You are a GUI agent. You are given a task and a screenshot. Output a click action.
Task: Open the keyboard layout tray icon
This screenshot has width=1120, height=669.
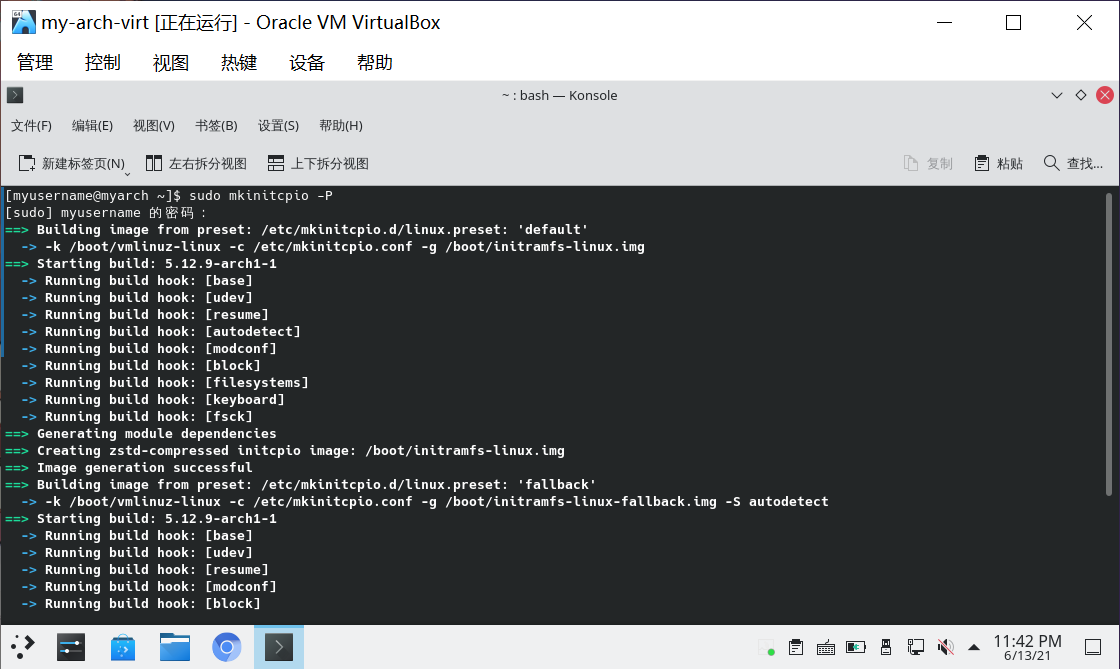click(x=826, y=647)
